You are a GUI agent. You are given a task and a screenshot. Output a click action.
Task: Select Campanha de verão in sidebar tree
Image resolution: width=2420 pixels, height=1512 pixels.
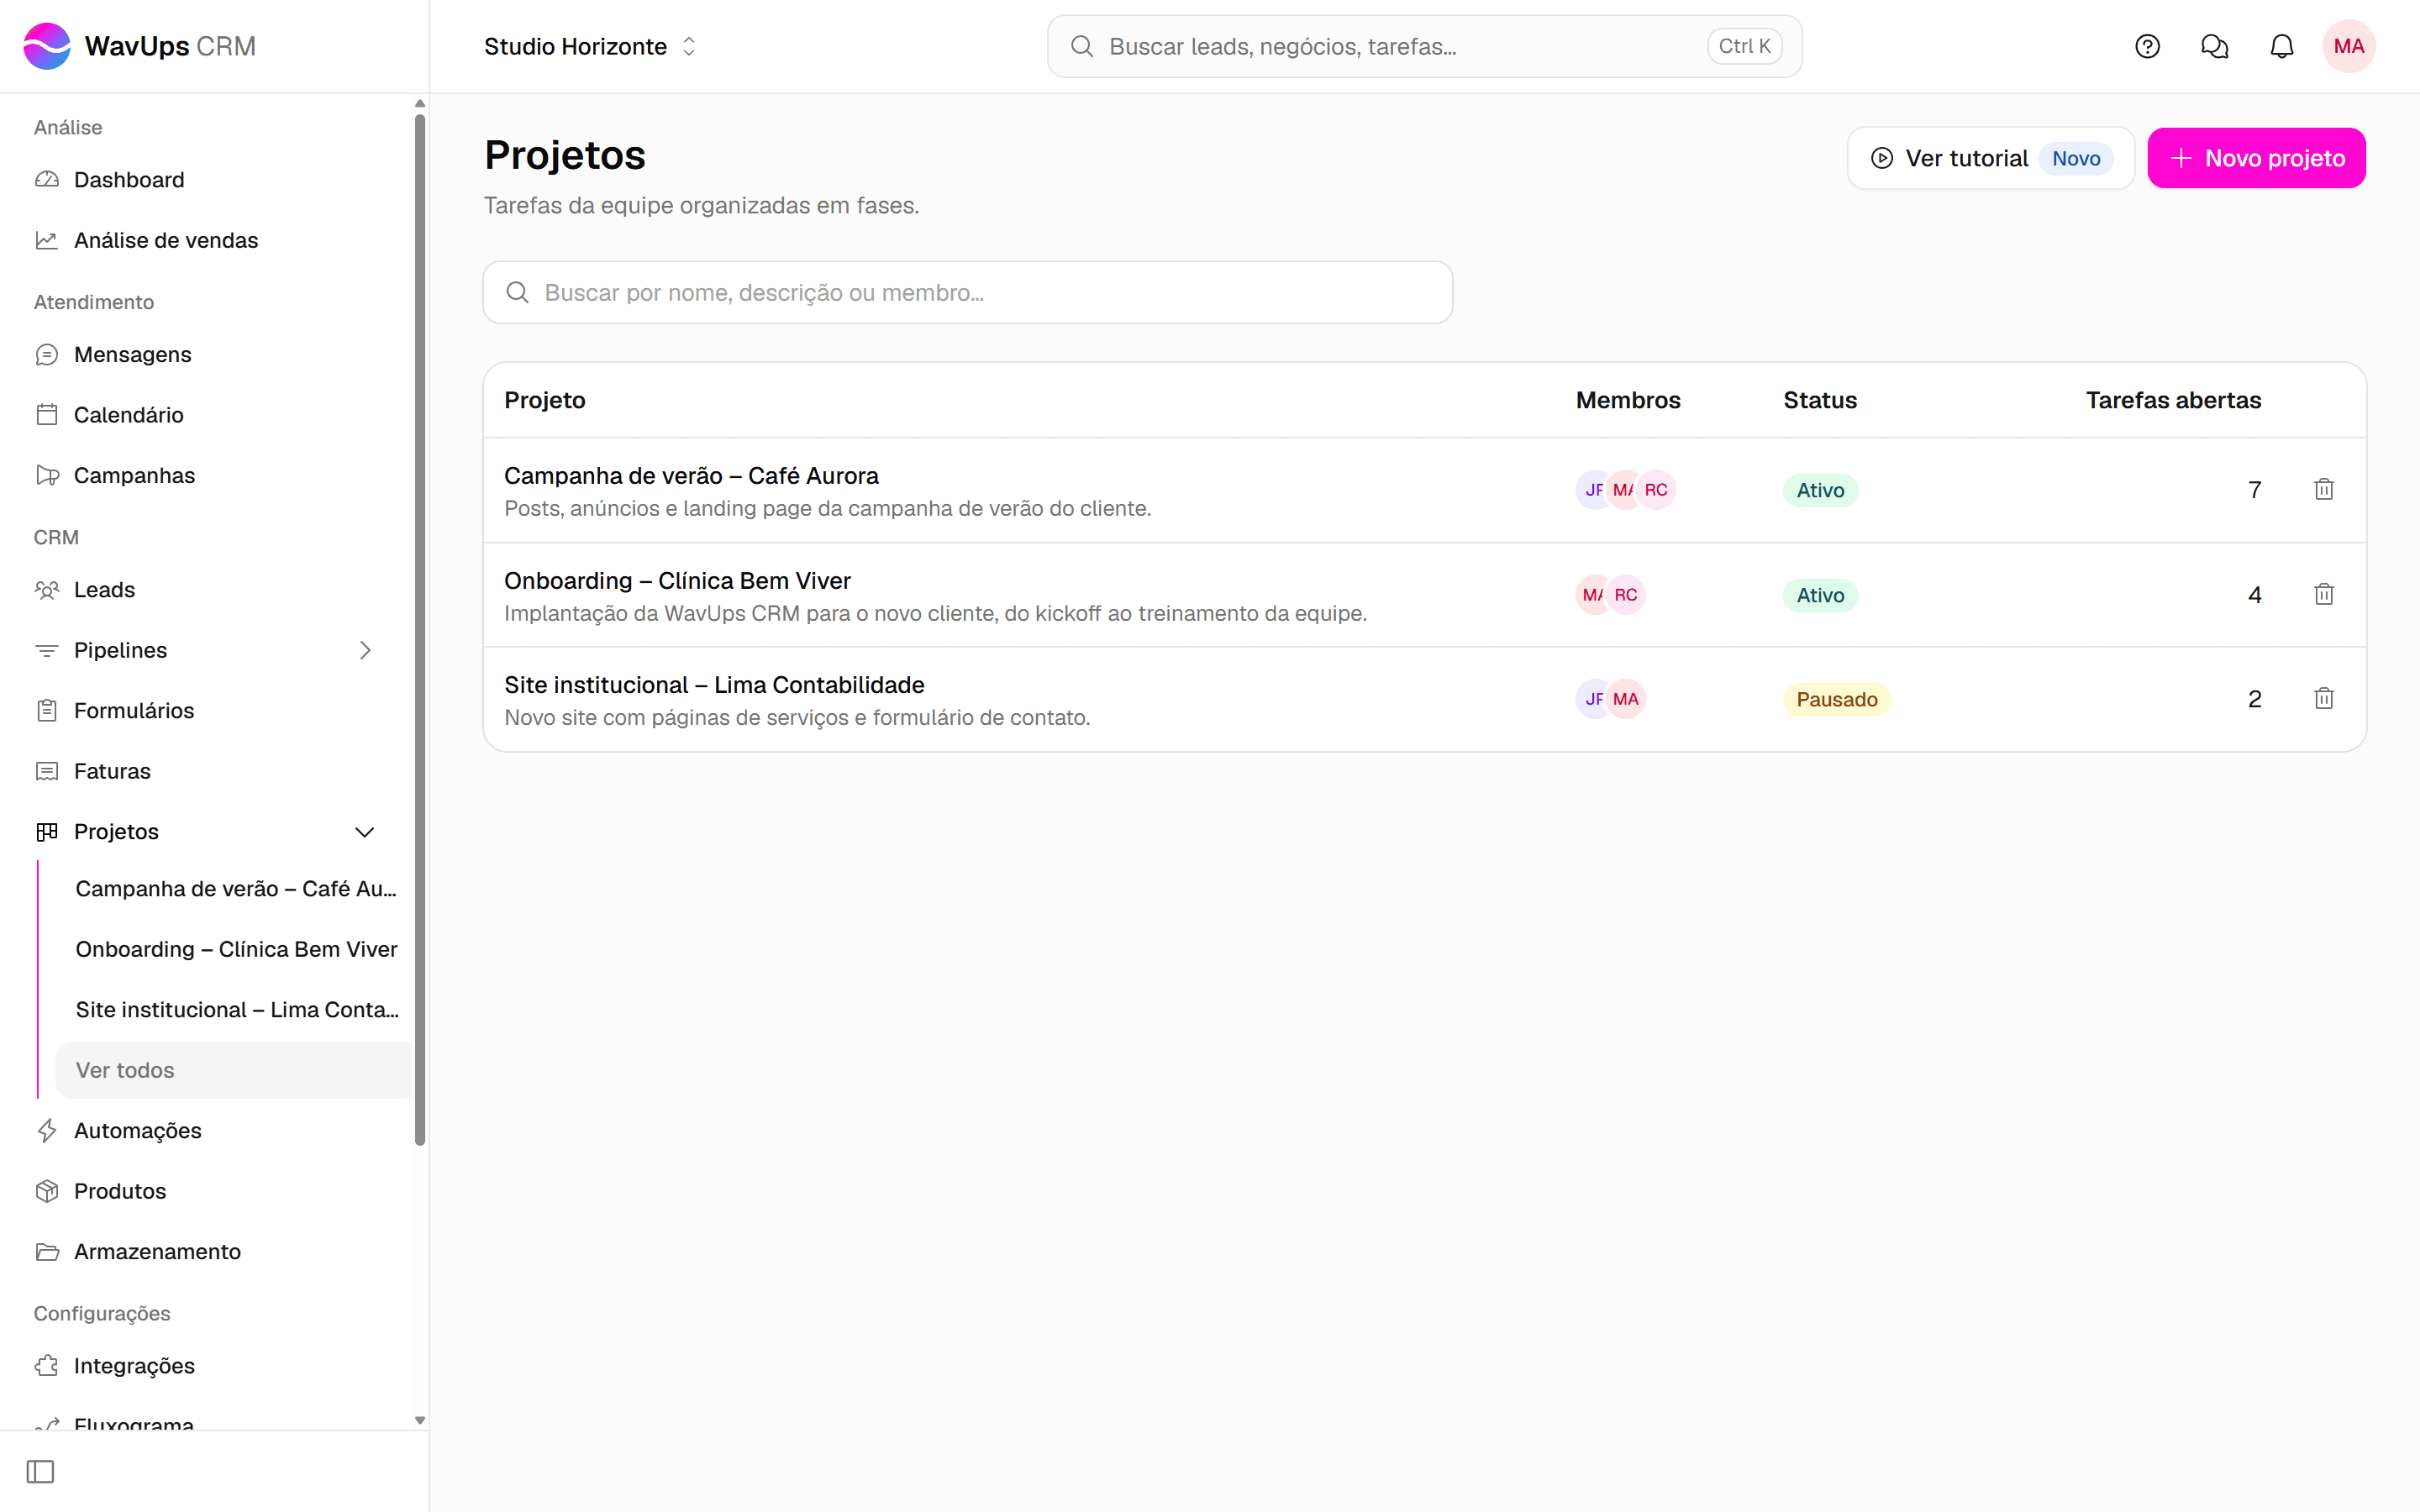click(x=234, y=889)
